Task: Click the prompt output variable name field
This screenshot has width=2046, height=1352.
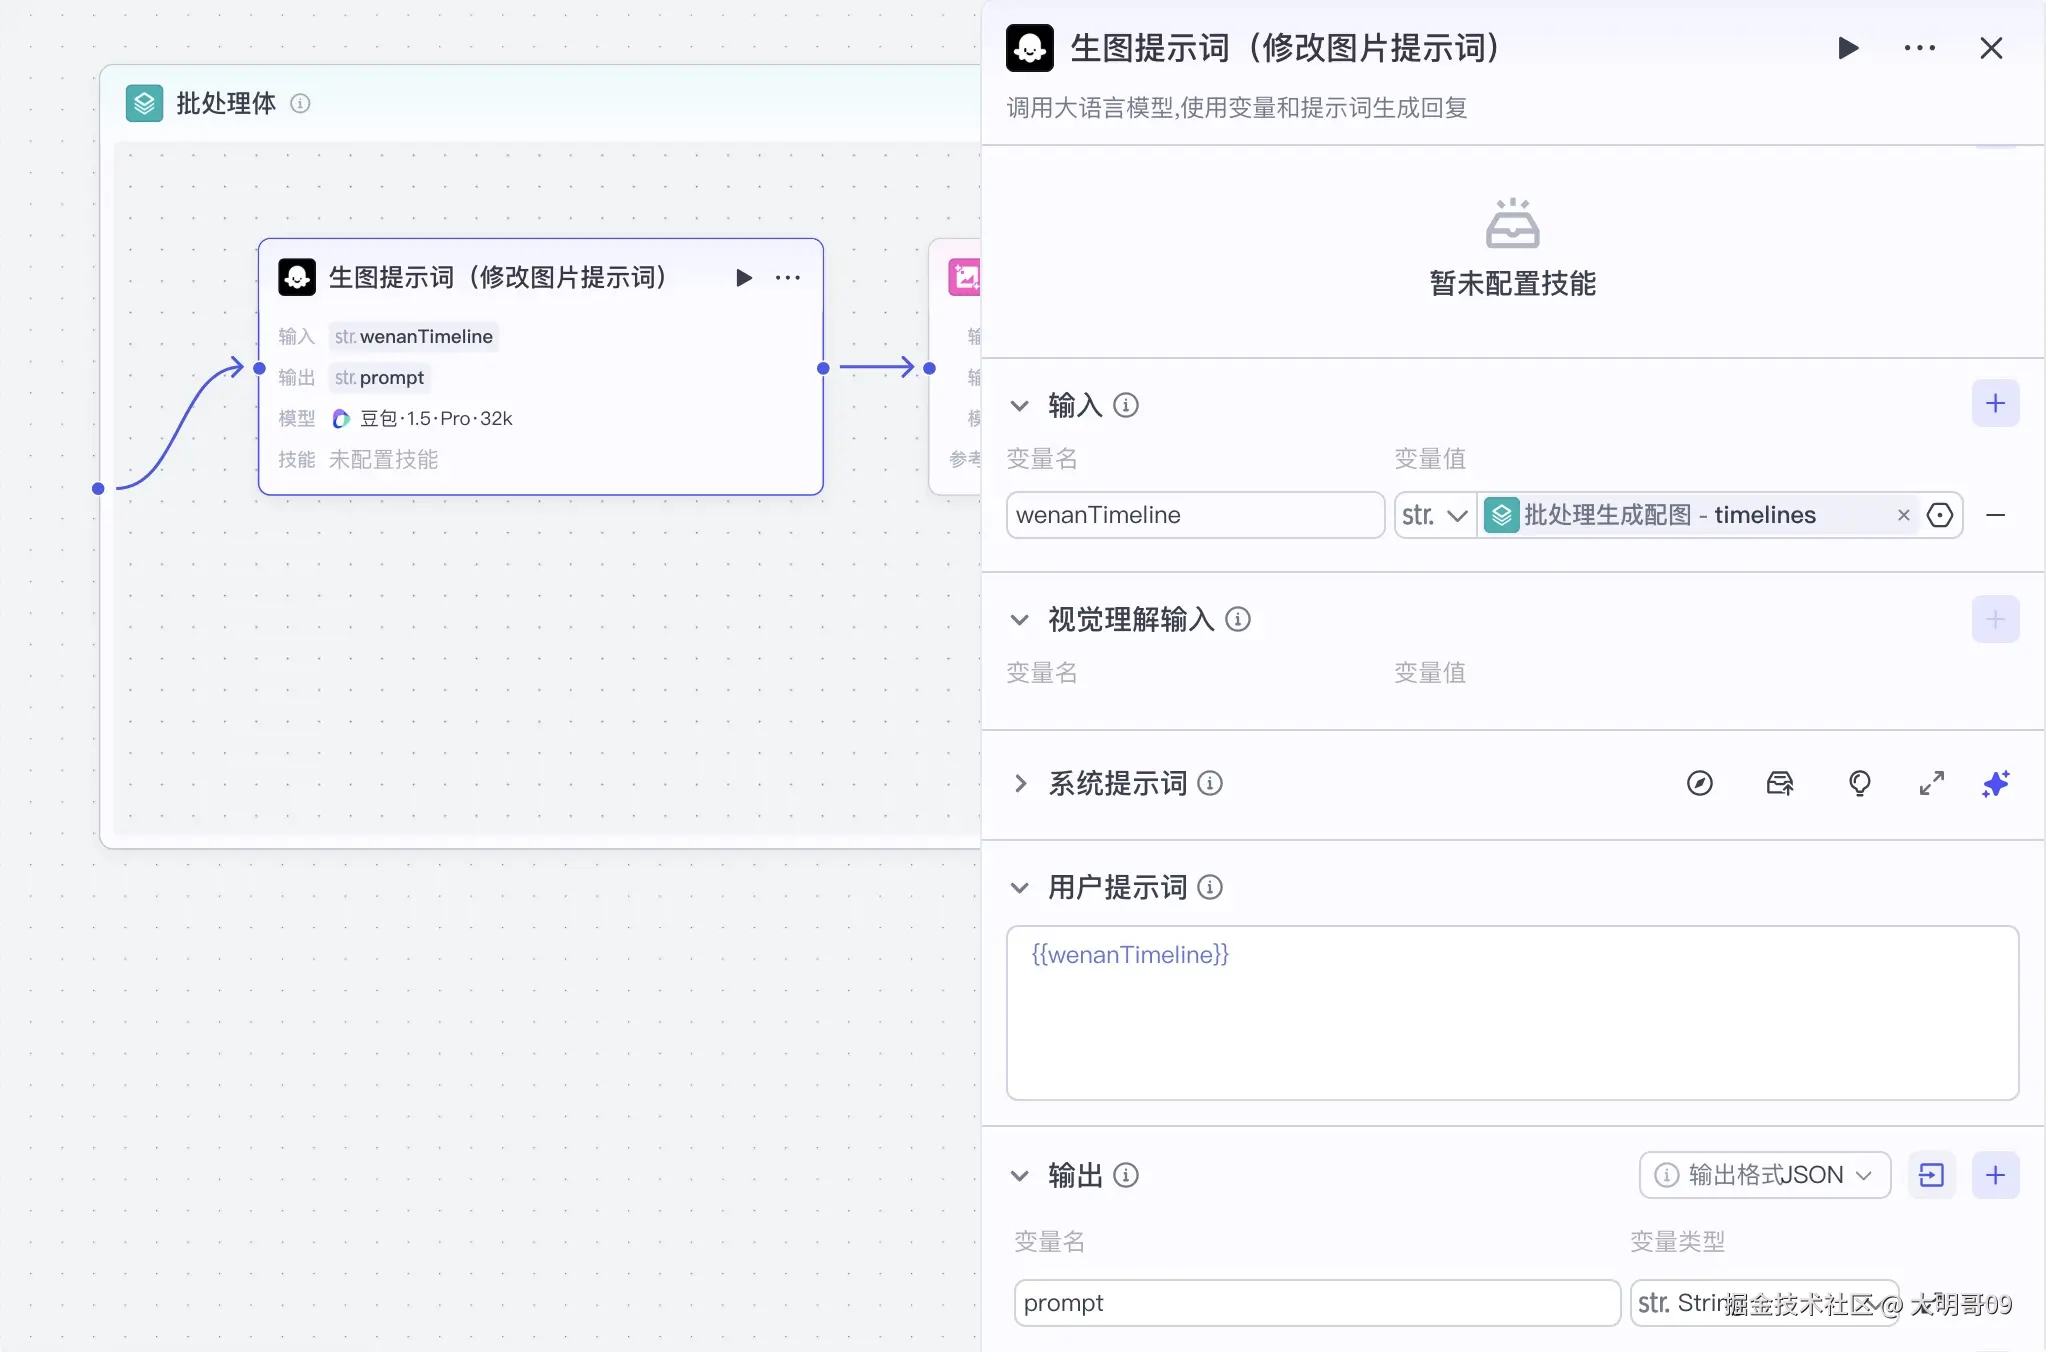Action: (x=1316, y=1303)
